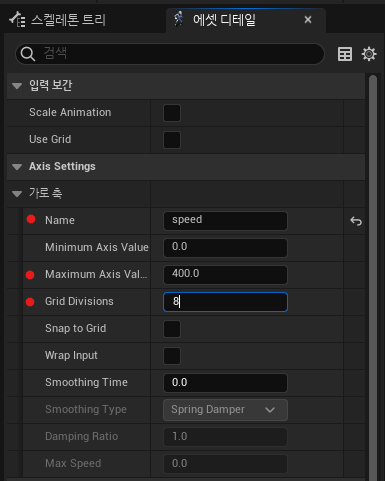Click the Name field containing speed
Screen dimensions: 385x481
point(225,221)
